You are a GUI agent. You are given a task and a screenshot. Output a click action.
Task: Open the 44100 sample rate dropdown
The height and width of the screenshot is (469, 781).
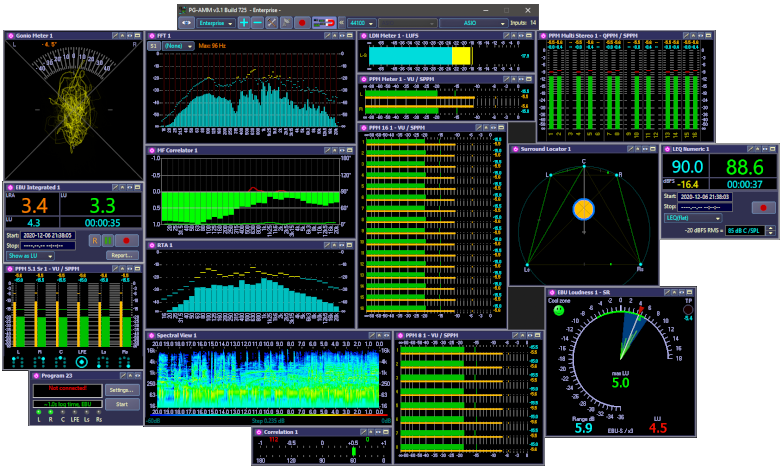361,22
